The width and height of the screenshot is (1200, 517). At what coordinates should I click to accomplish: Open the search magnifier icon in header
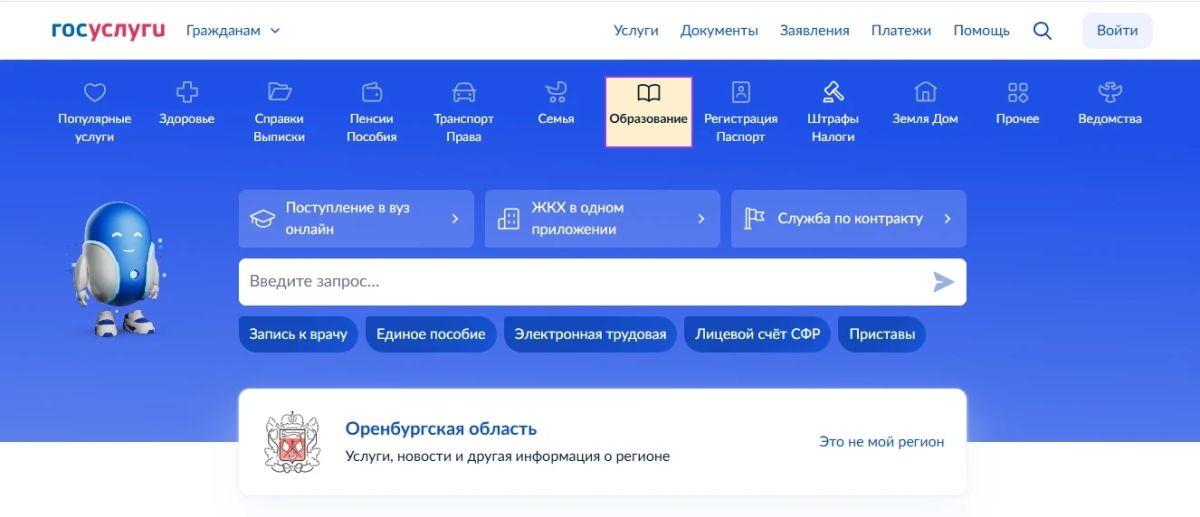tap(1042, 31)
